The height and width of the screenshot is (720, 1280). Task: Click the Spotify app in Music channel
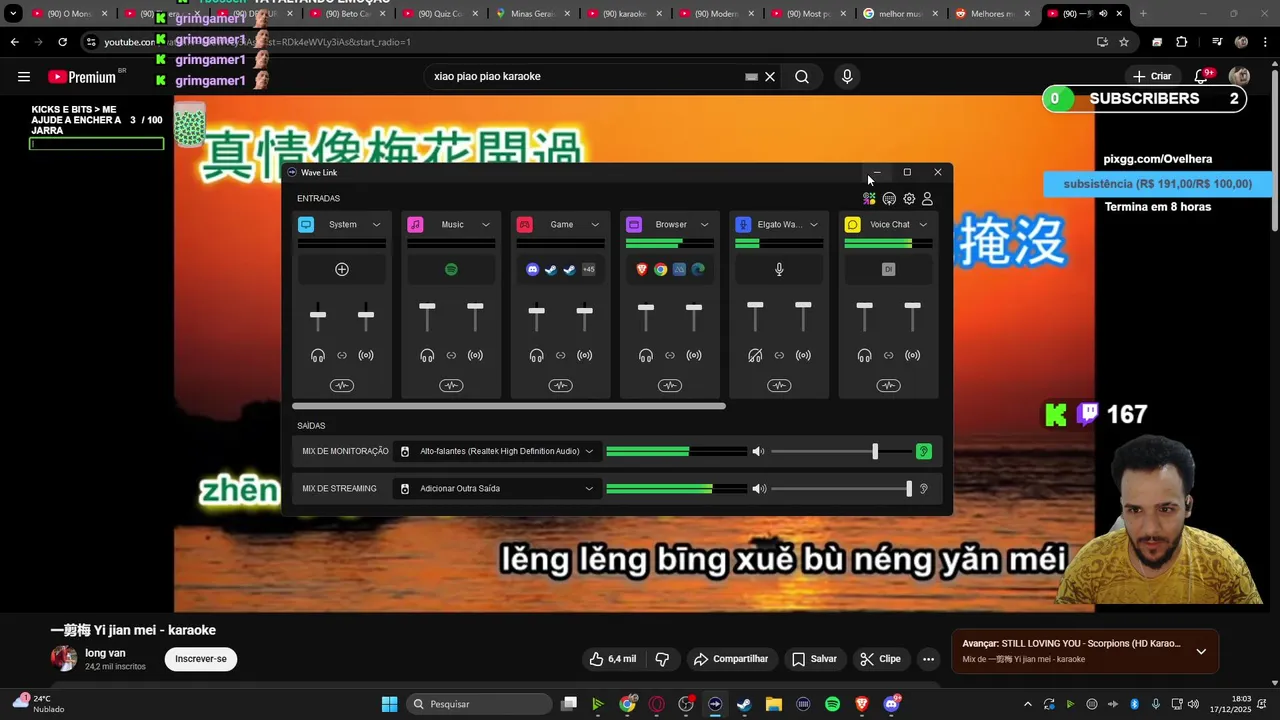point(451,269)
